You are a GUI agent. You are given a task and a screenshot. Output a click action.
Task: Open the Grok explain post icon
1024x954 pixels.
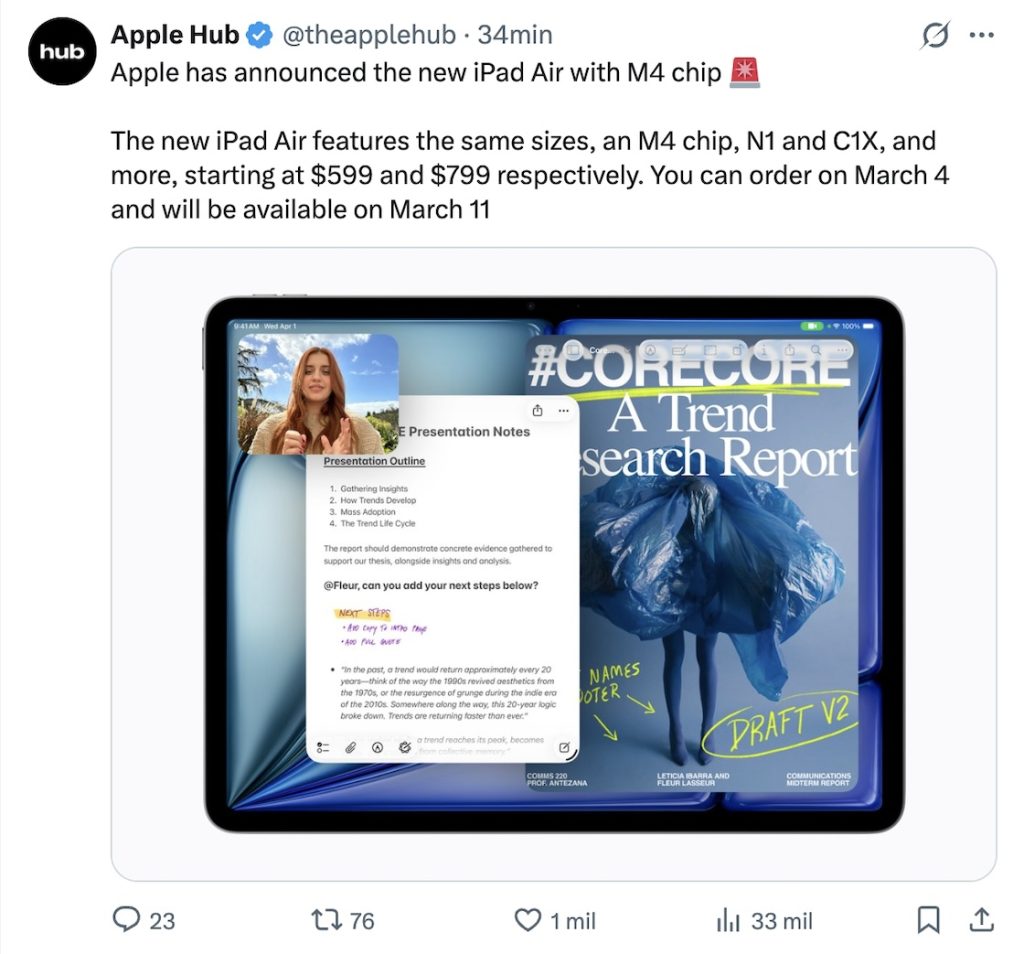pyautogui.click(x=934, y=36)
